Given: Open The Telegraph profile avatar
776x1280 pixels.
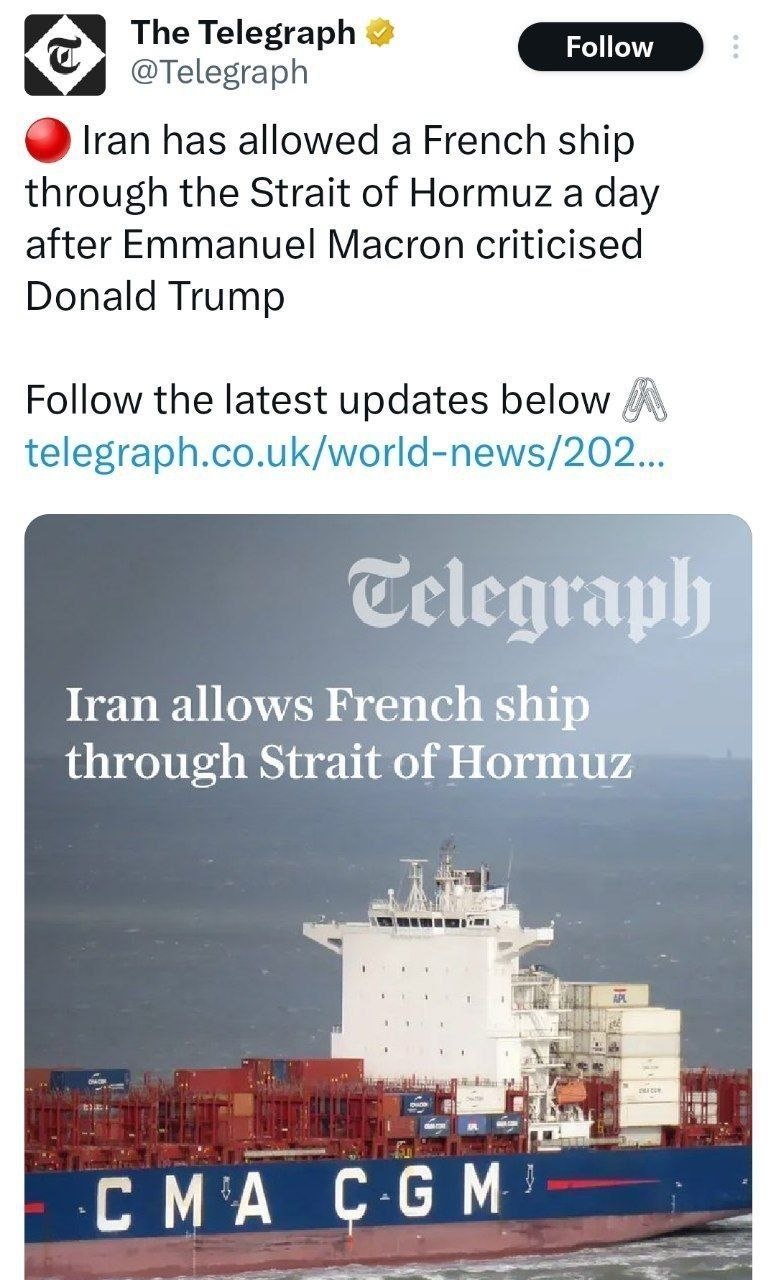Looking at the screenshot, I should pyautogui.click(x=65, y=55).
